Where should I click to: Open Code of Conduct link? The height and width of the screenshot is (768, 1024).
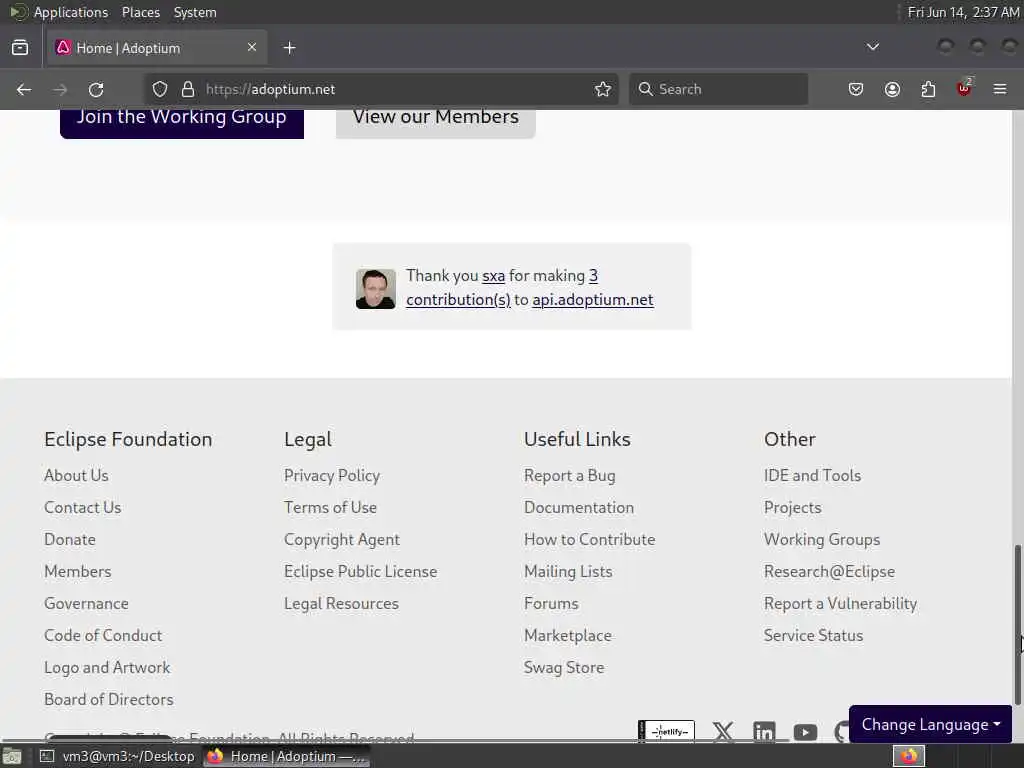103,635
